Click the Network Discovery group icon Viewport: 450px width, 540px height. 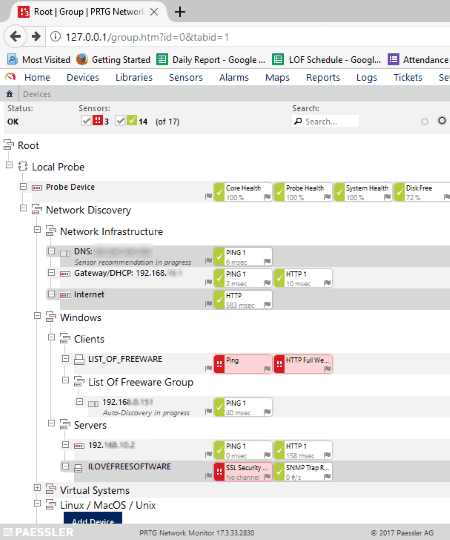37,209
